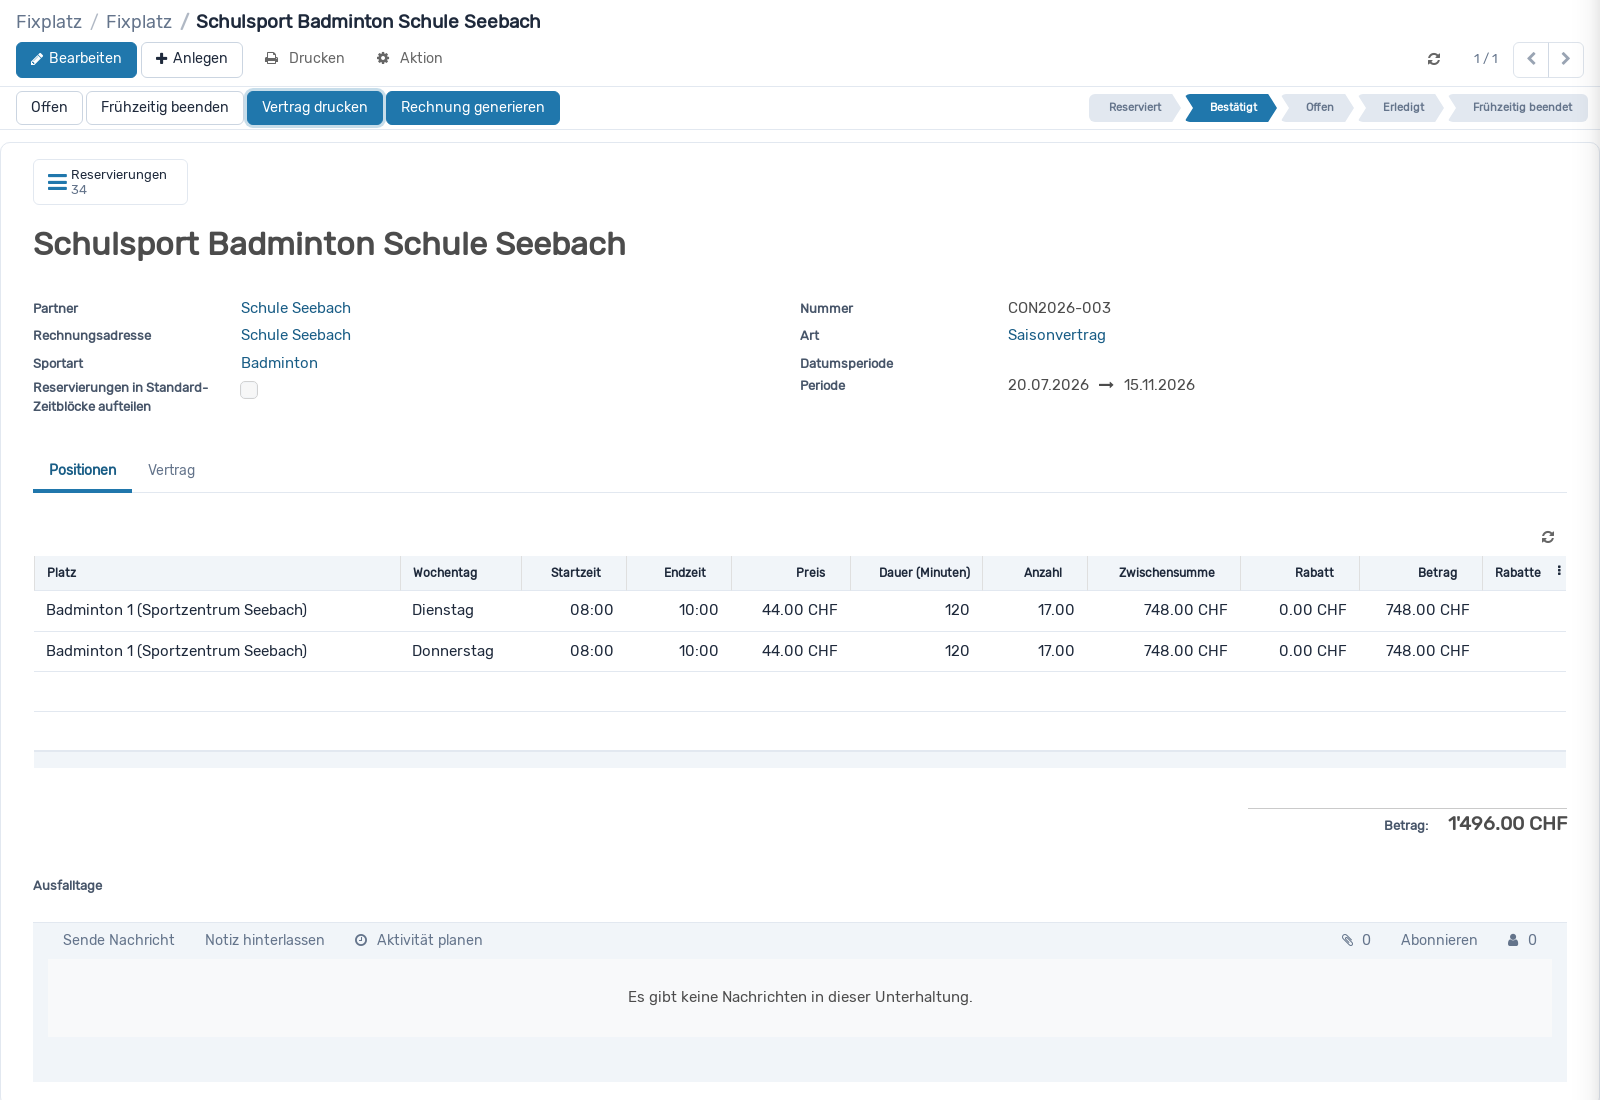Click Rechnung generieren button
Image resolution: width=1600 pixels, height=1100 pixels.
473,108
